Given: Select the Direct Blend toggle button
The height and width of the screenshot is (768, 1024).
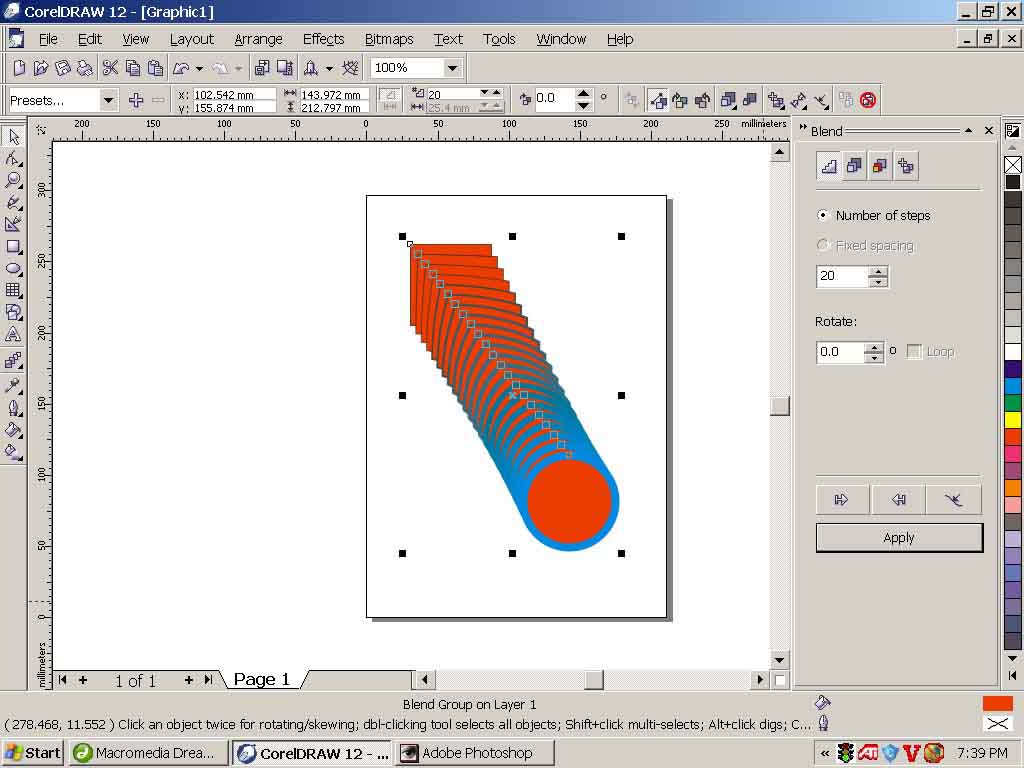Looking at the screenshot, I should [658, 100].
